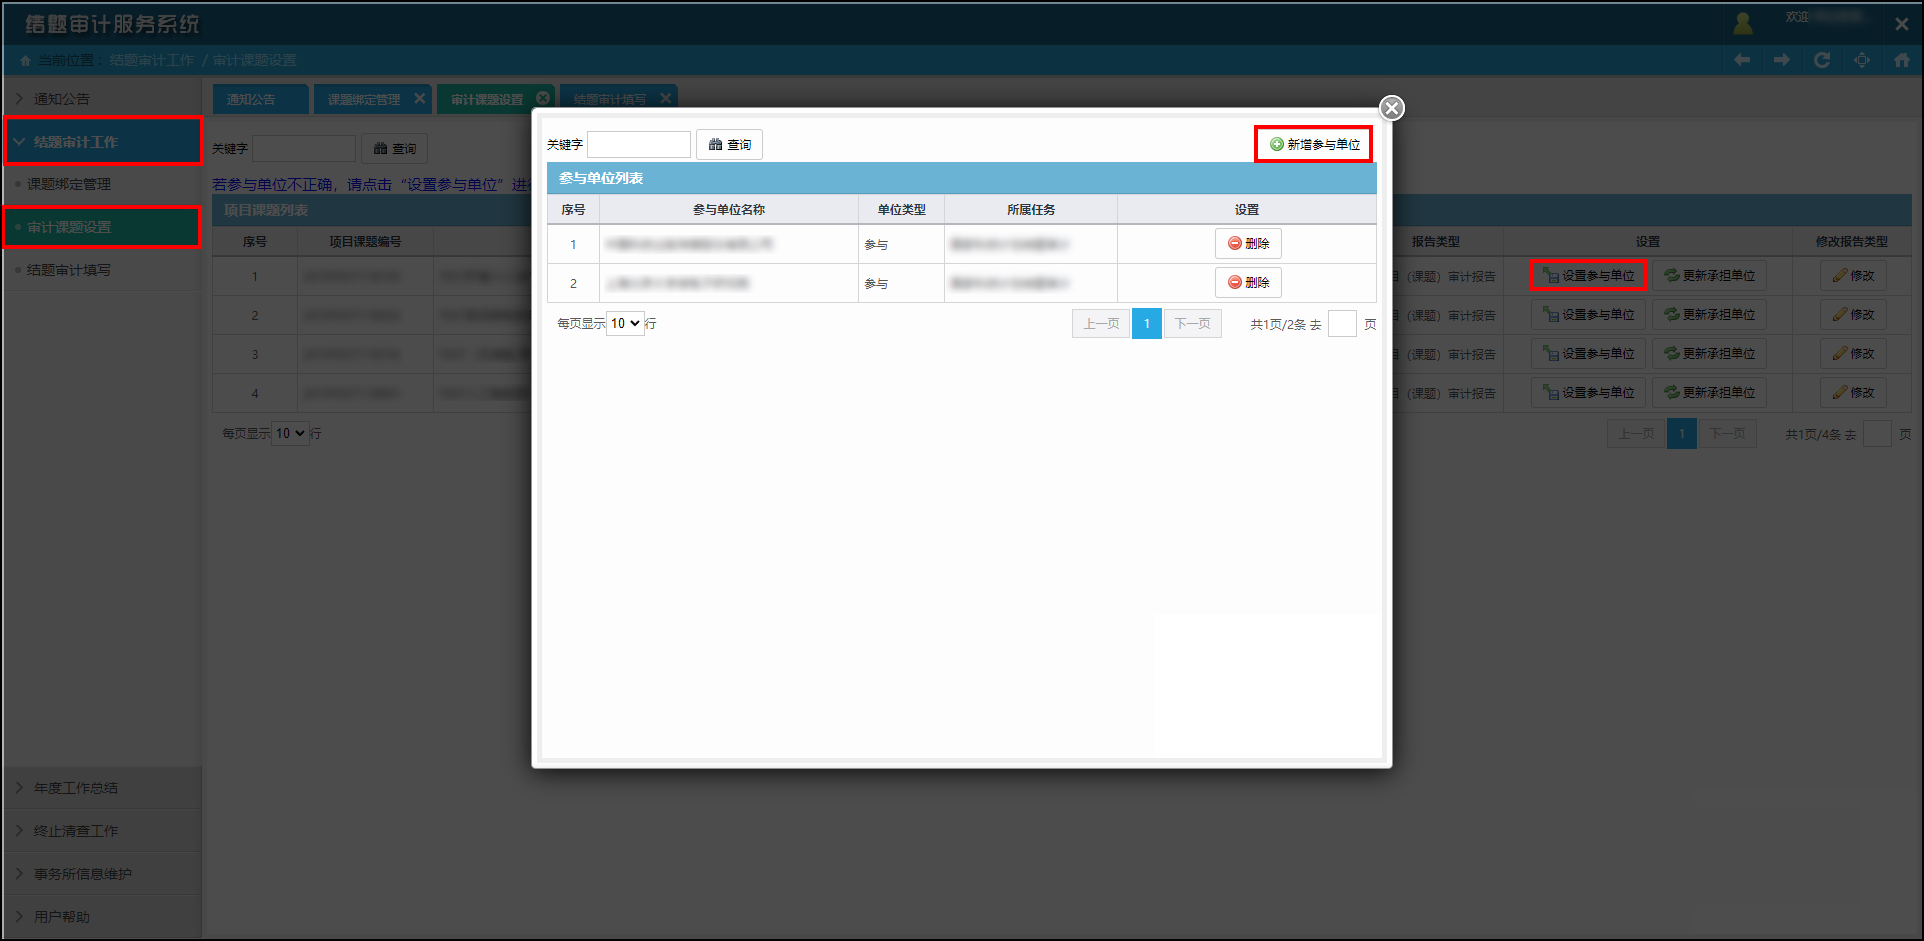The width and height of the screenshot is (1924, 941).
Task: Go to page 1 in dialog pagination
Action: click(x=1146, y=324)
